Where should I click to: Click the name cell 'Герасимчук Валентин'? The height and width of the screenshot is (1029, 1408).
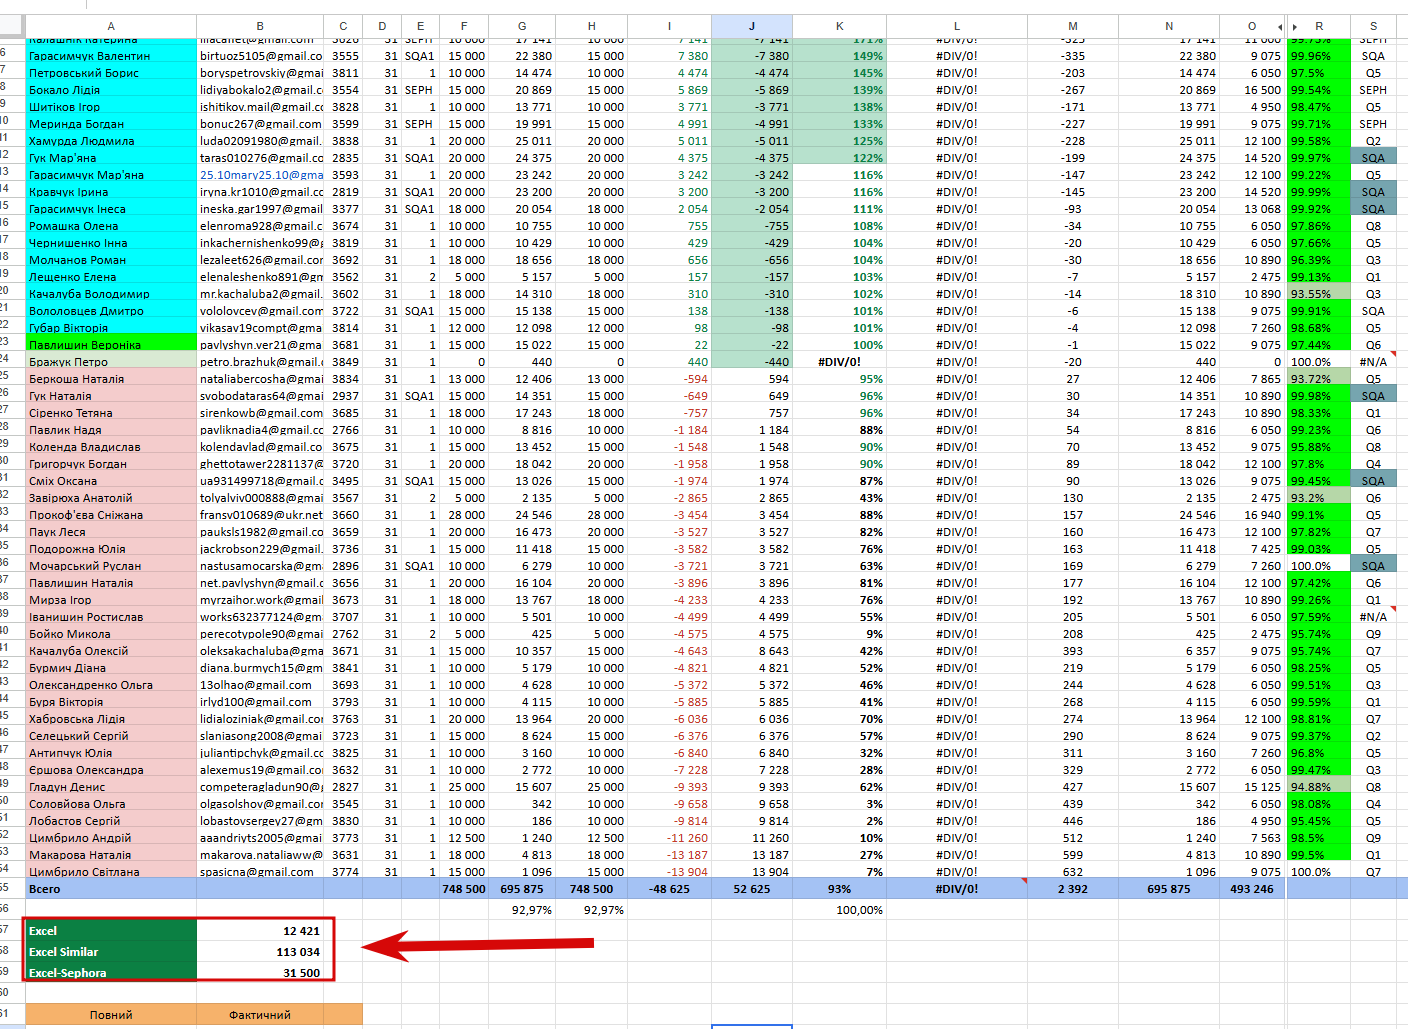[x=111, y=56]
